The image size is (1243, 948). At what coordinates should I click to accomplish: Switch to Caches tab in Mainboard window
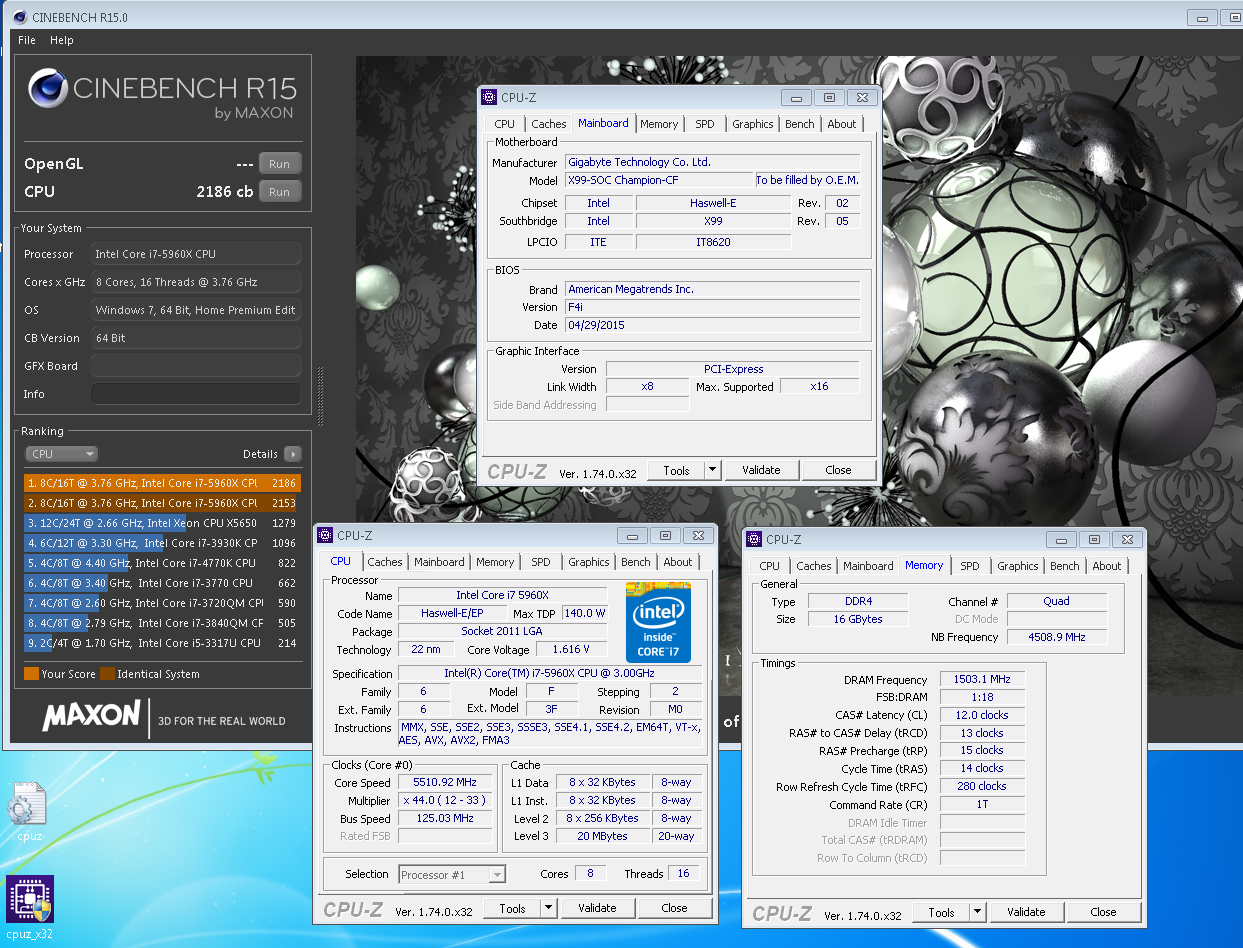[548, 124]
